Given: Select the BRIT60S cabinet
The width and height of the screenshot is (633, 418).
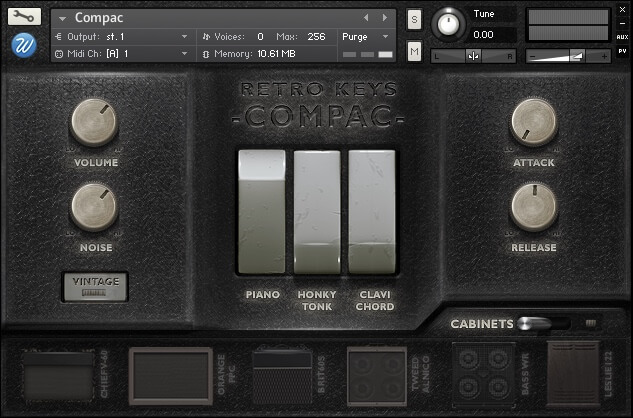Looking at the screenshot, I should (x=282, y=376).
